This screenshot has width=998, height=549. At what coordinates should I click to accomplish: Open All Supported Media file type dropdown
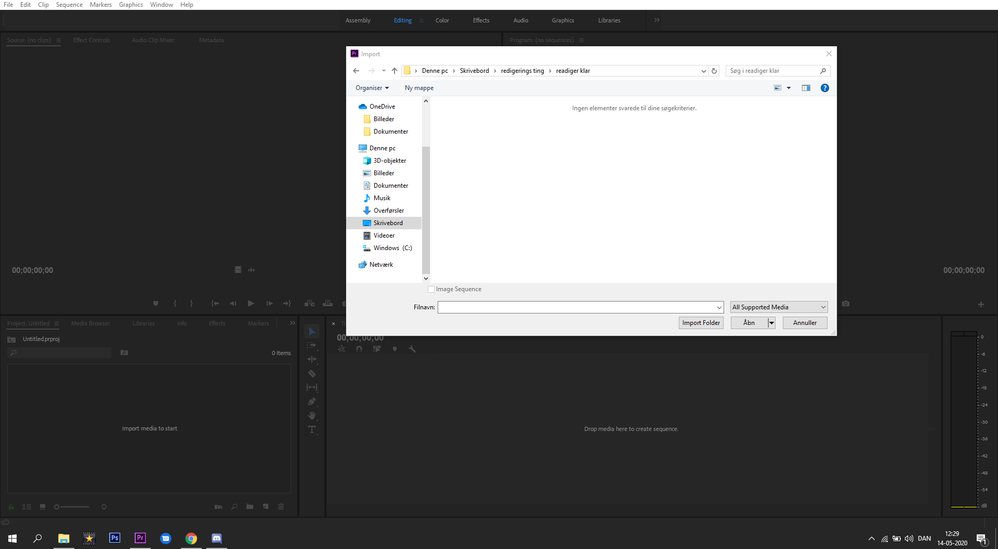(778, 307)
